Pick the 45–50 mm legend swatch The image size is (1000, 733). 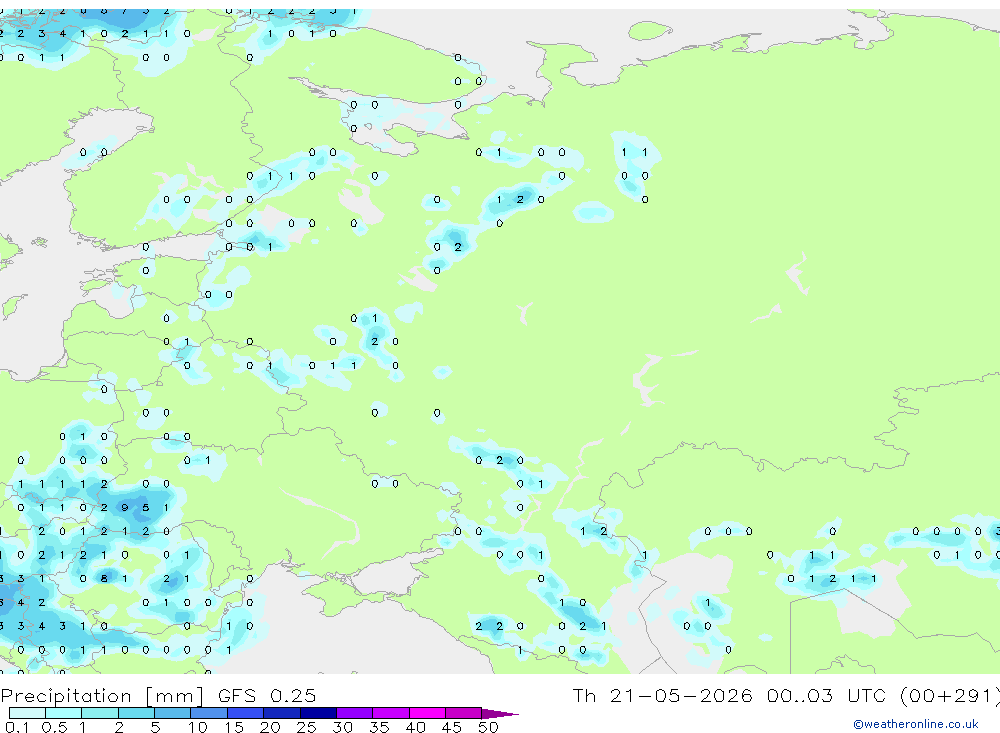(x=464, y=713)
